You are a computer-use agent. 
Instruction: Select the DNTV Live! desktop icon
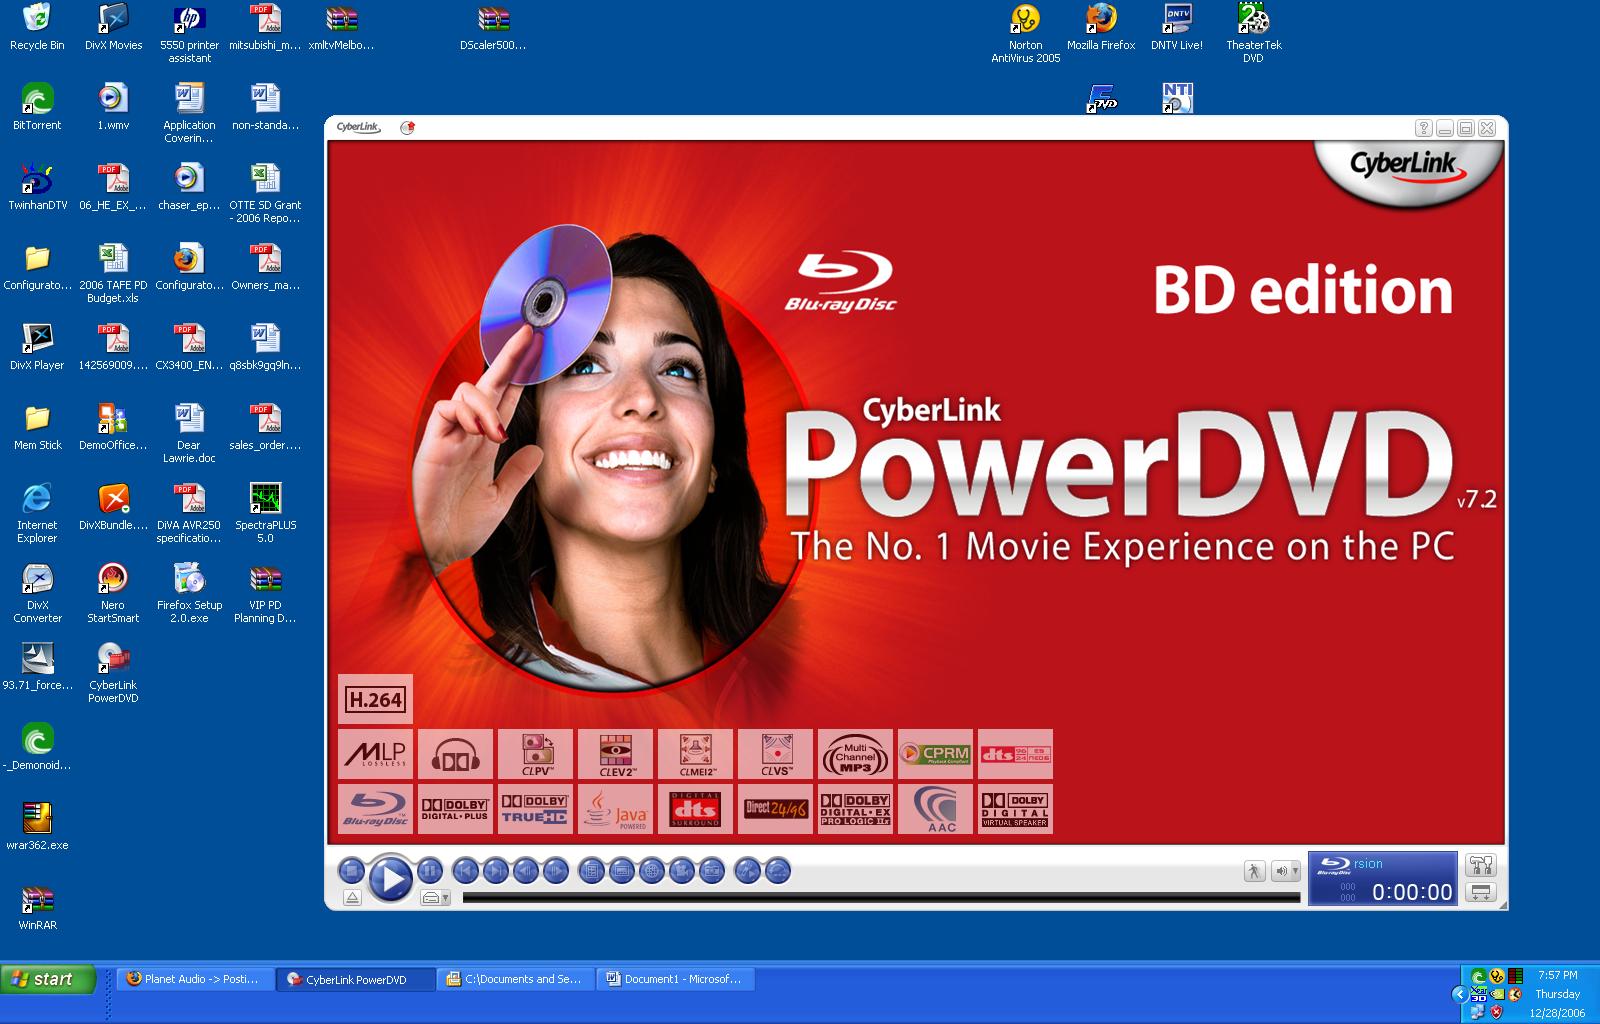pyautogui.click(x=1177, y=27)
